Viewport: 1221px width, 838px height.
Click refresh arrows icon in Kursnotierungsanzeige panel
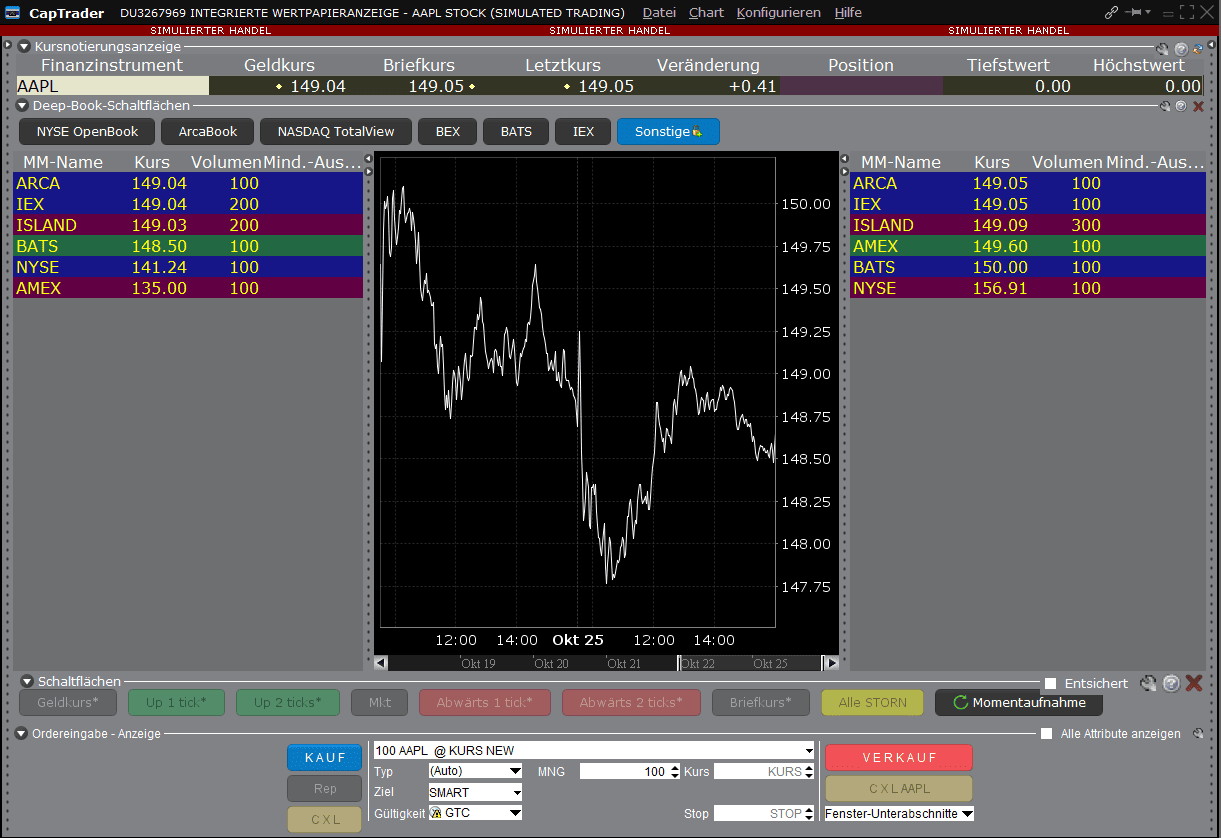click(1198, 48)
